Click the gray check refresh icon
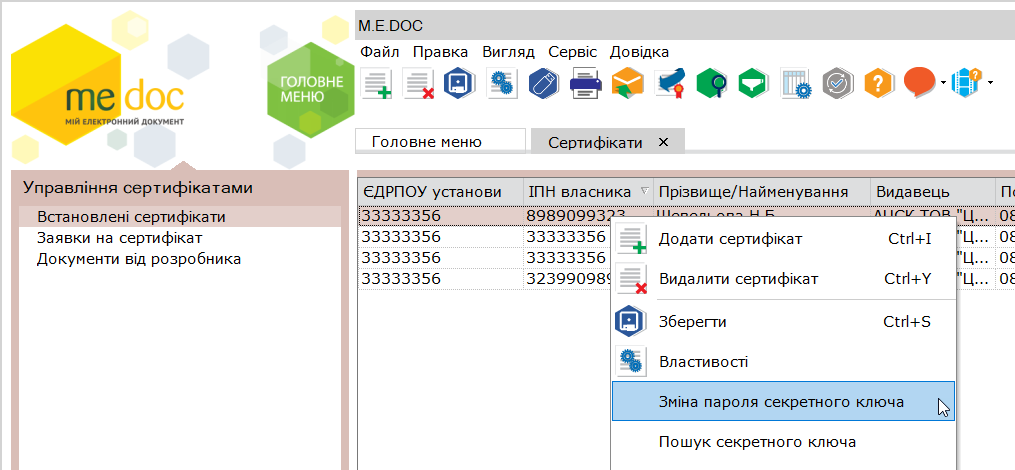 (x=838, y=84)
